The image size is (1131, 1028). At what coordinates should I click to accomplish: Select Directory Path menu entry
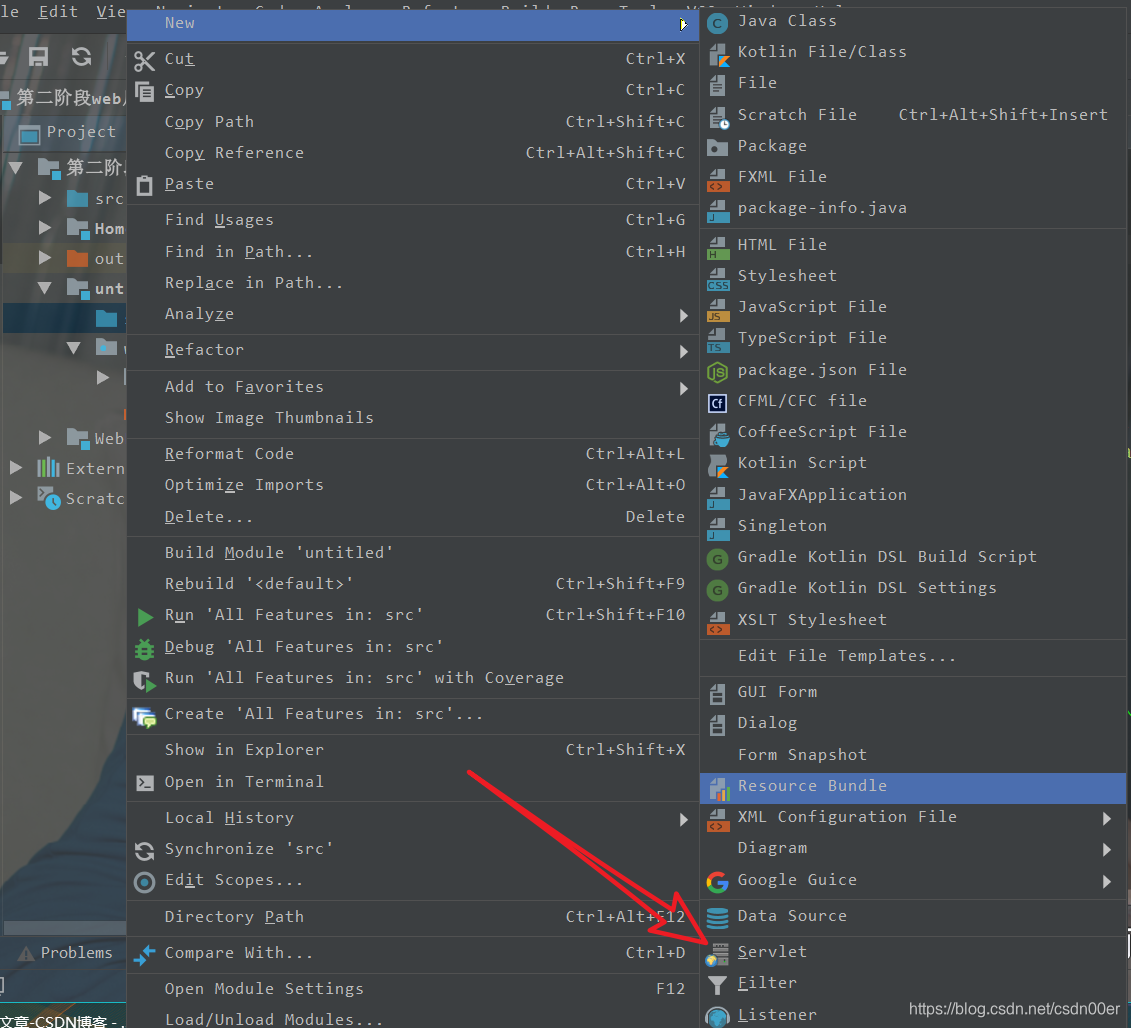[x=413, y=916]
